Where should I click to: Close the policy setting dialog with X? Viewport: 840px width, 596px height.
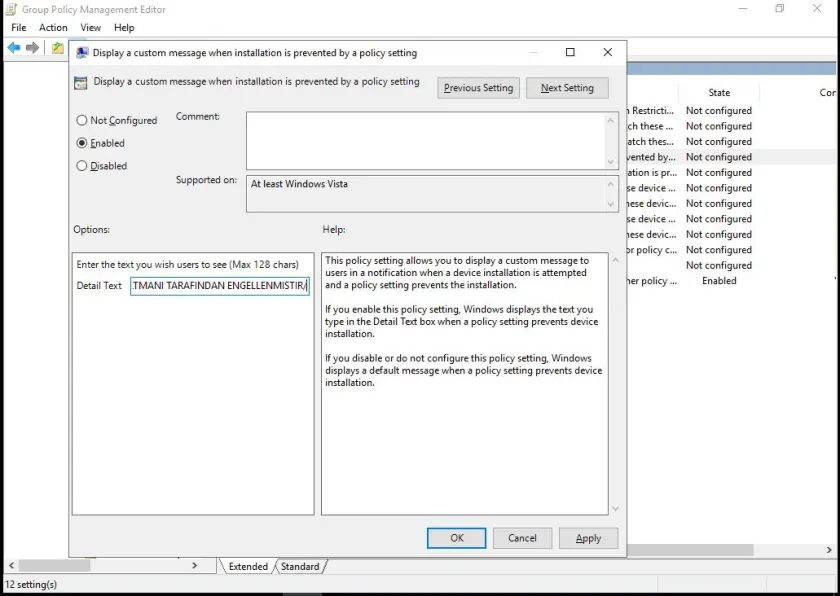tap(607, 52)
